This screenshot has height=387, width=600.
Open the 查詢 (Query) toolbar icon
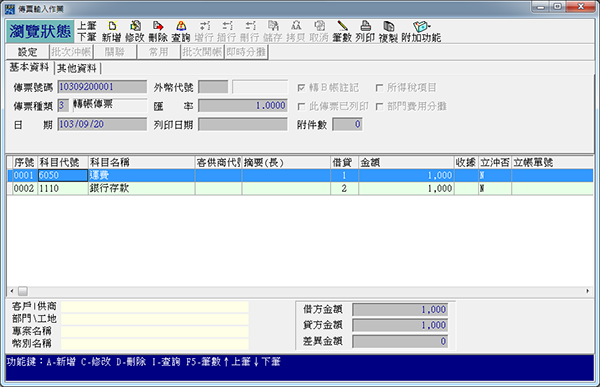click(x=181, y=31)
